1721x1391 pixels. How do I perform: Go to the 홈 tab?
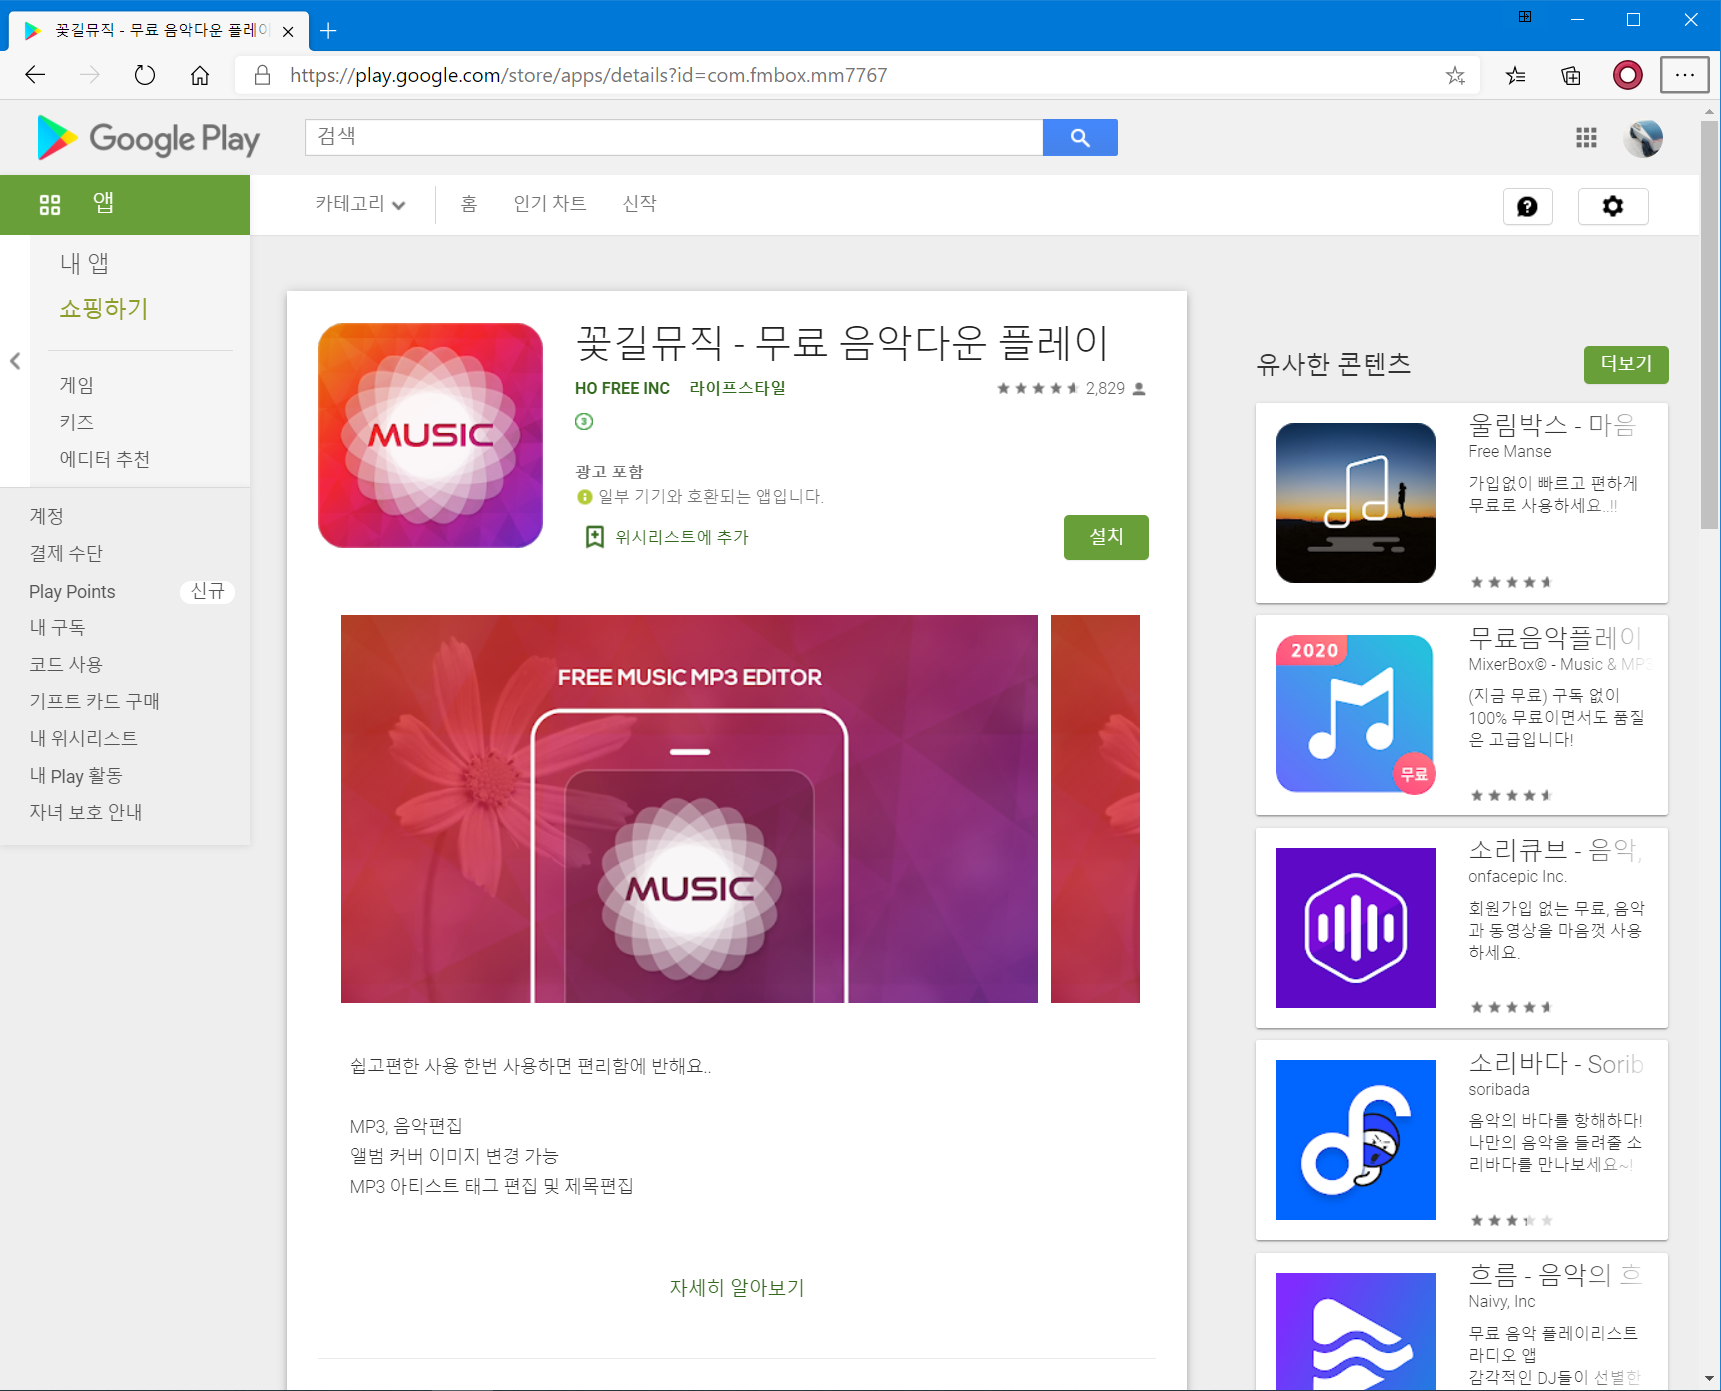pos(469,204)
